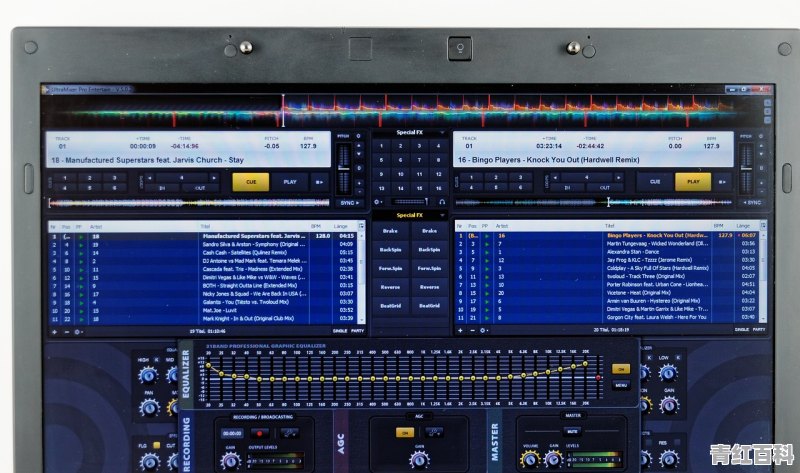Set left deck loop IN point

tap(162, 188)
